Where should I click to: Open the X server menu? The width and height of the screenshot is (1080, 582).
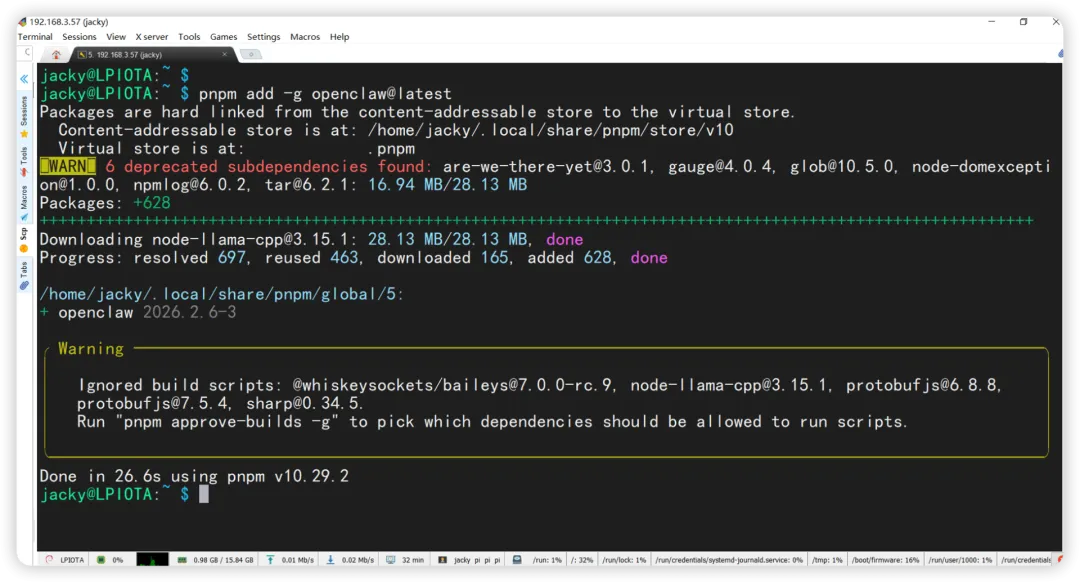point(152,37)
